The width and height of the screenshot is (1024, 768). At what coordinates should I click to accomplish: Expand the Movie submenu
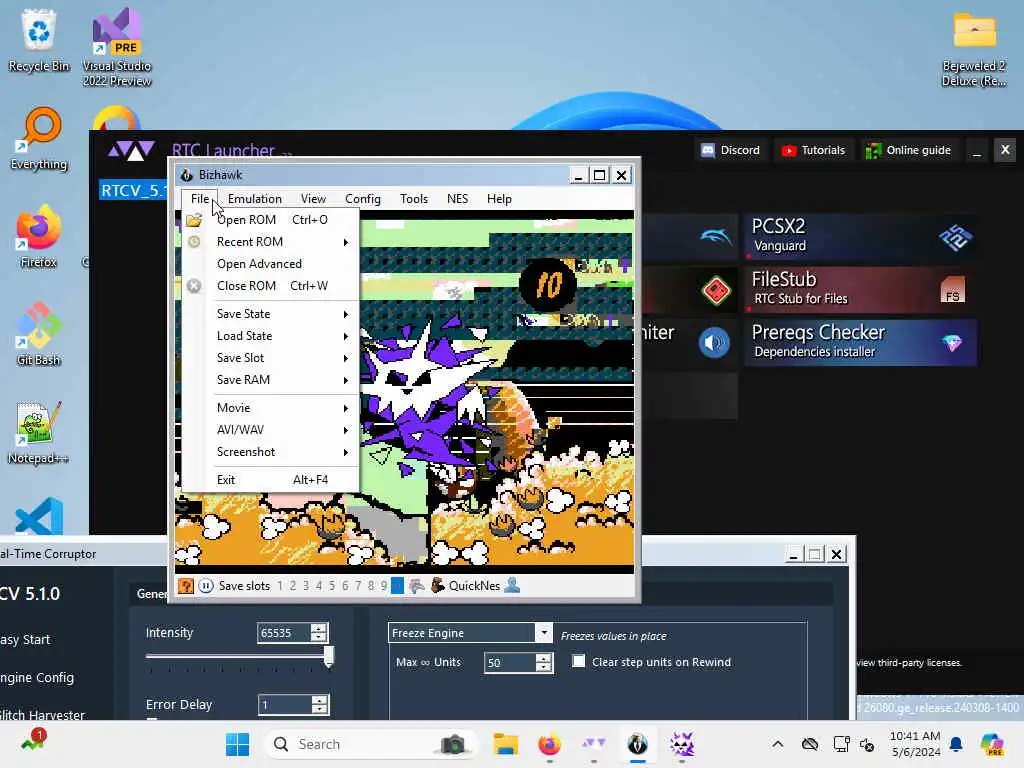[x=270, y=408]
